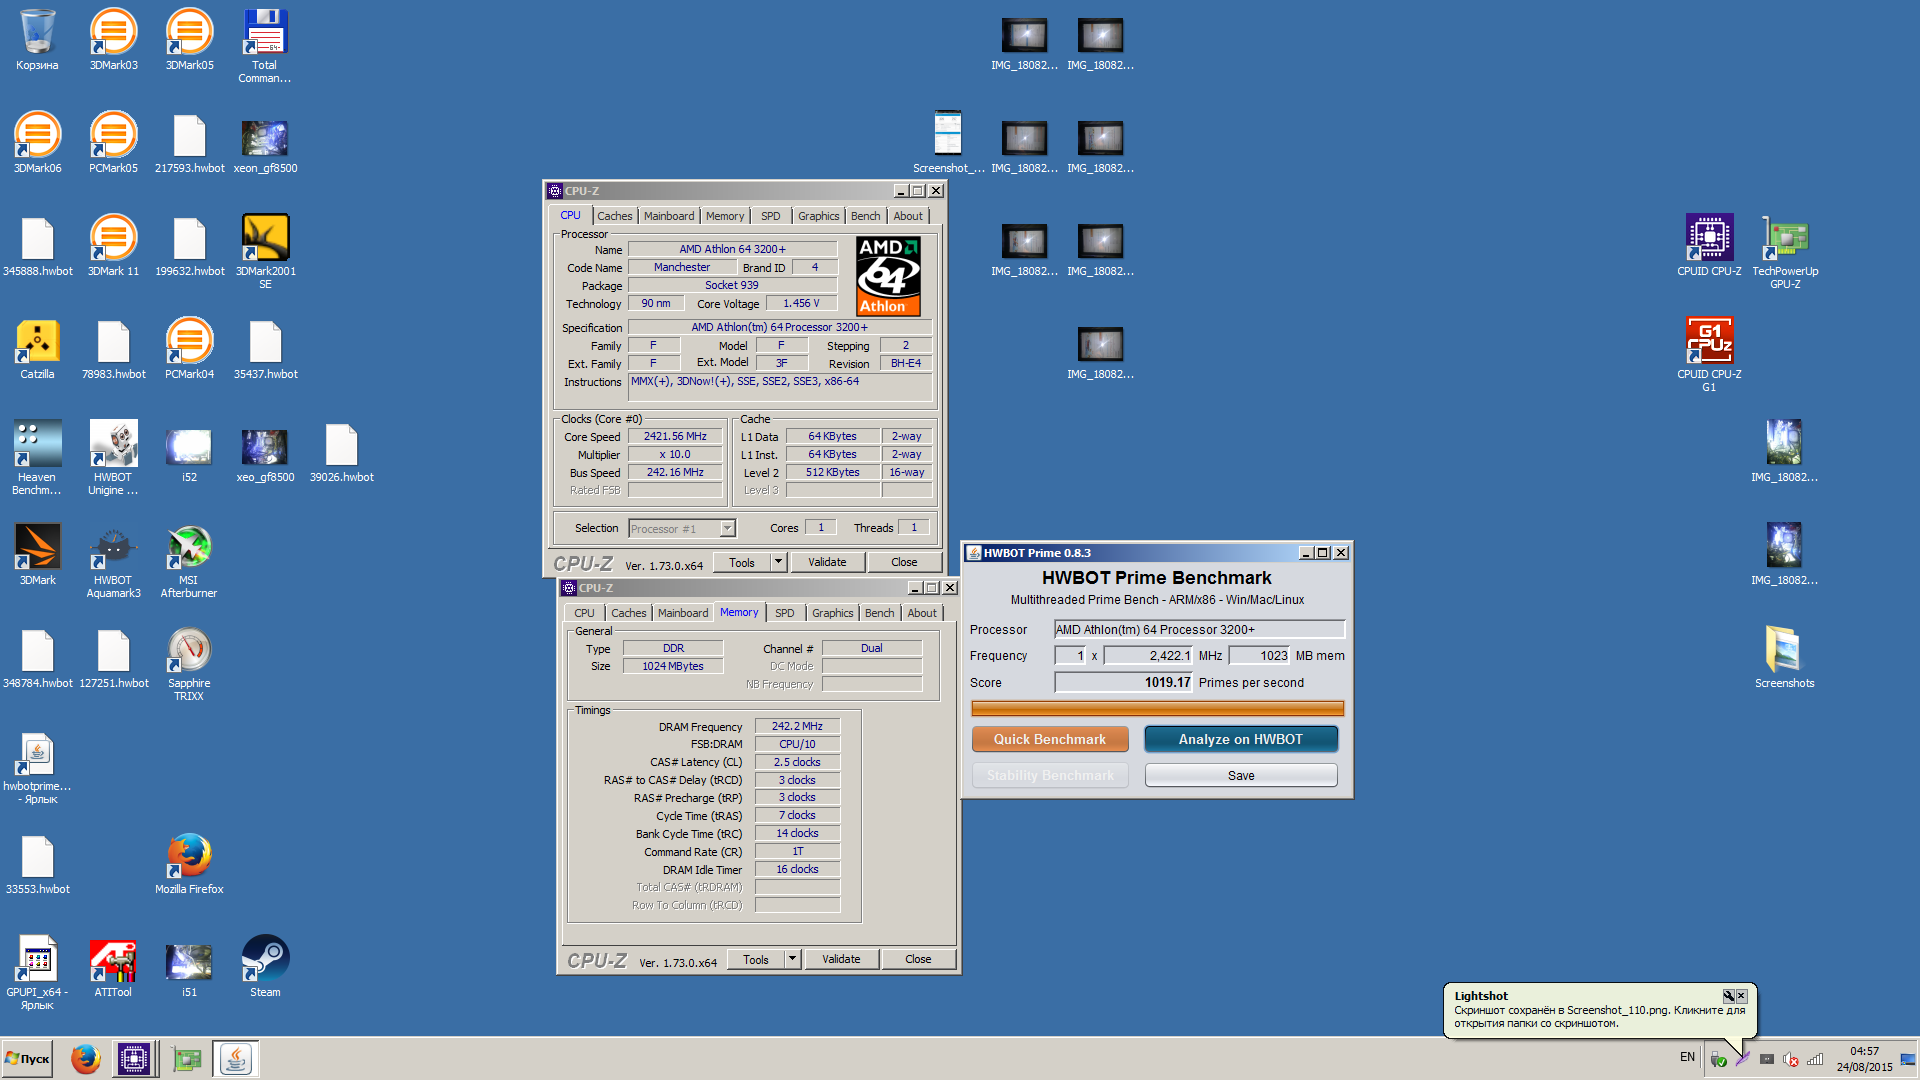The width and height of the screenshot is (1920, 1080).
Task: Click the Score value field 1019.17
Action: 1123,683
